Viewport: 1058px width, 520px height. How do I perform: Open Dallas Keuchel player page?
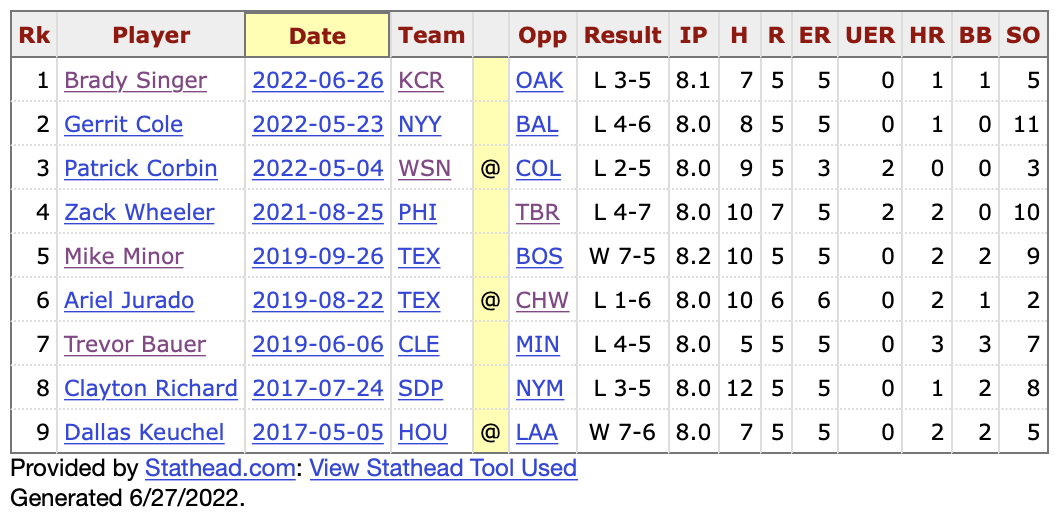point(144,433)
